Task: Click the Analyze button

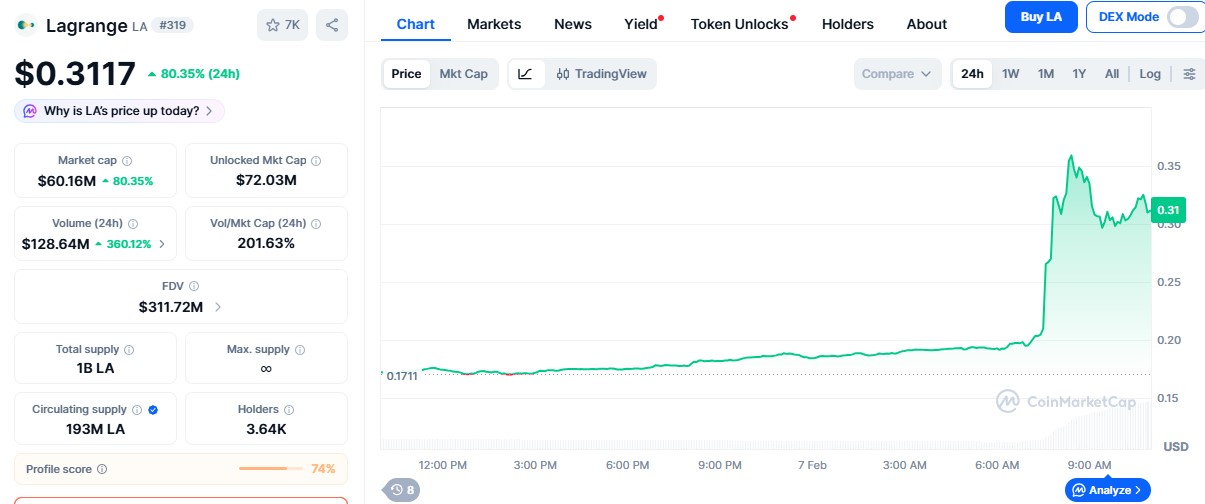Action: pyautogui.click(x=1108, y=490)
